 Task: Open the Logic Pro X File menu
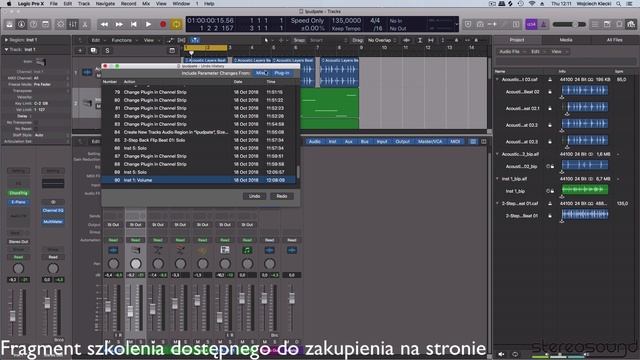[x=53, y=4]
